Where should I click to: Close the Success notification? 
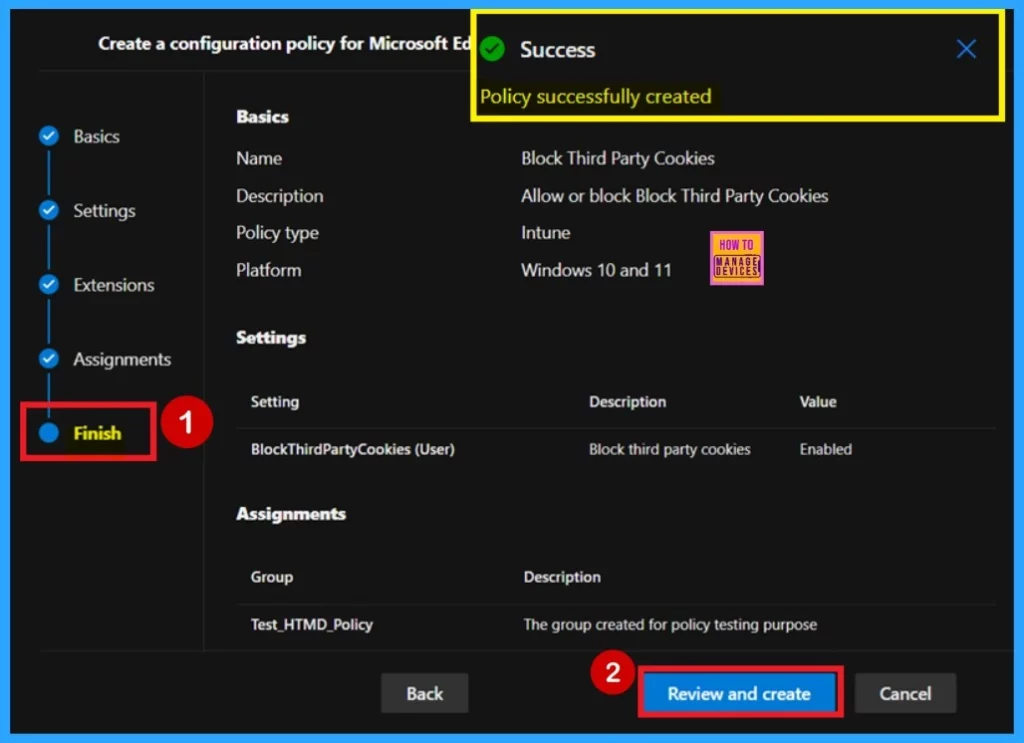pyautogui.click(x=966, y=49)
